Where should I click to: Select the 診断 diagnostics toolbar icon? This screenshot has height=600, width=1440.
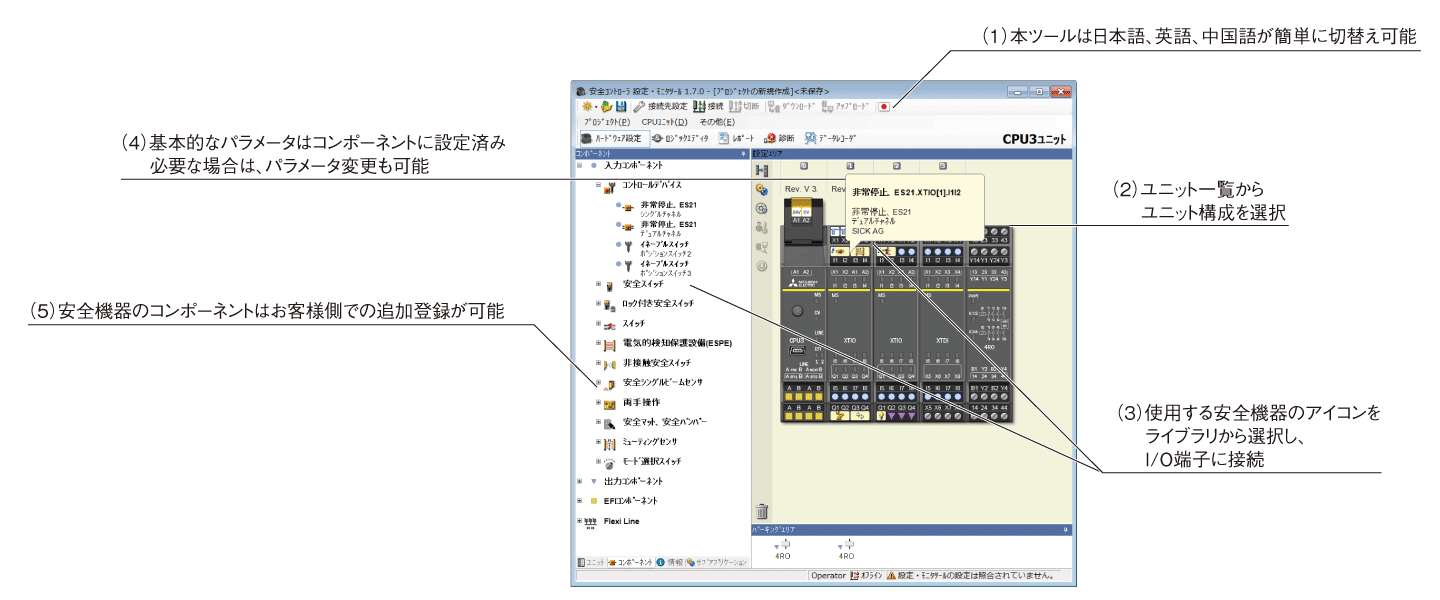tap(779, 138)
